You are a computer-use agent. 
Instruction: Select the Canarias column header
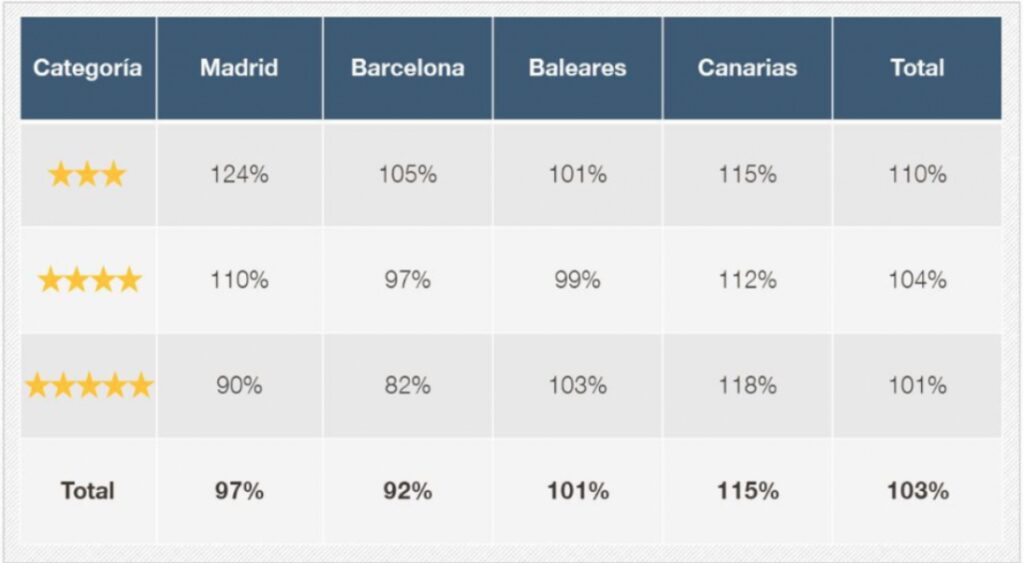pyautogui.click(x=747, y=68)
